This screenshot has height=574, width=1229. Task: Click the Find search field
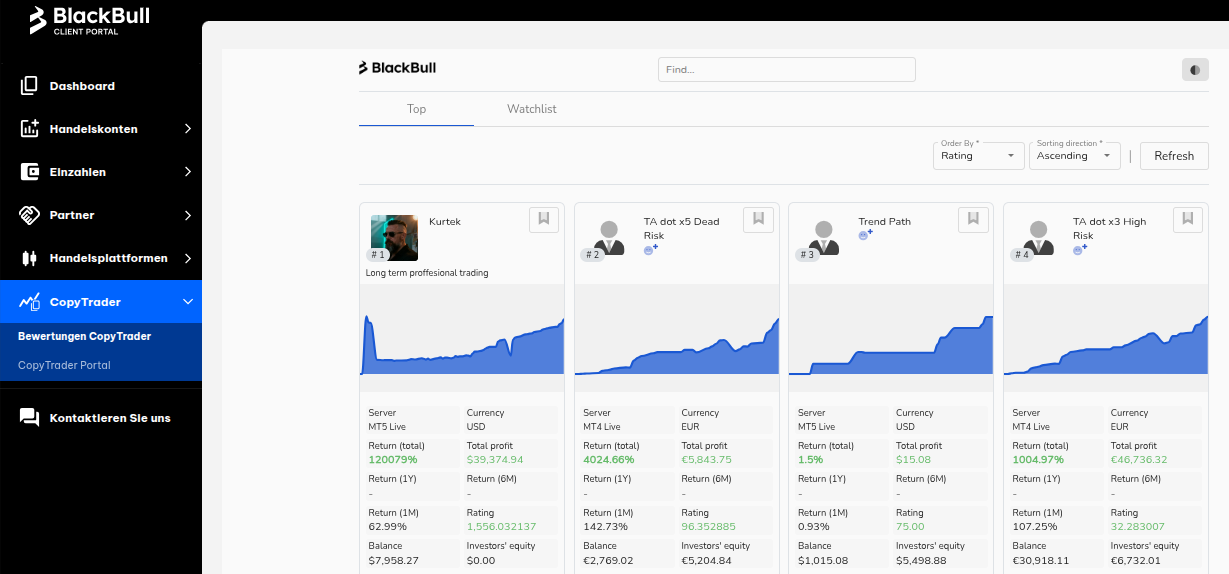point(787,70)
